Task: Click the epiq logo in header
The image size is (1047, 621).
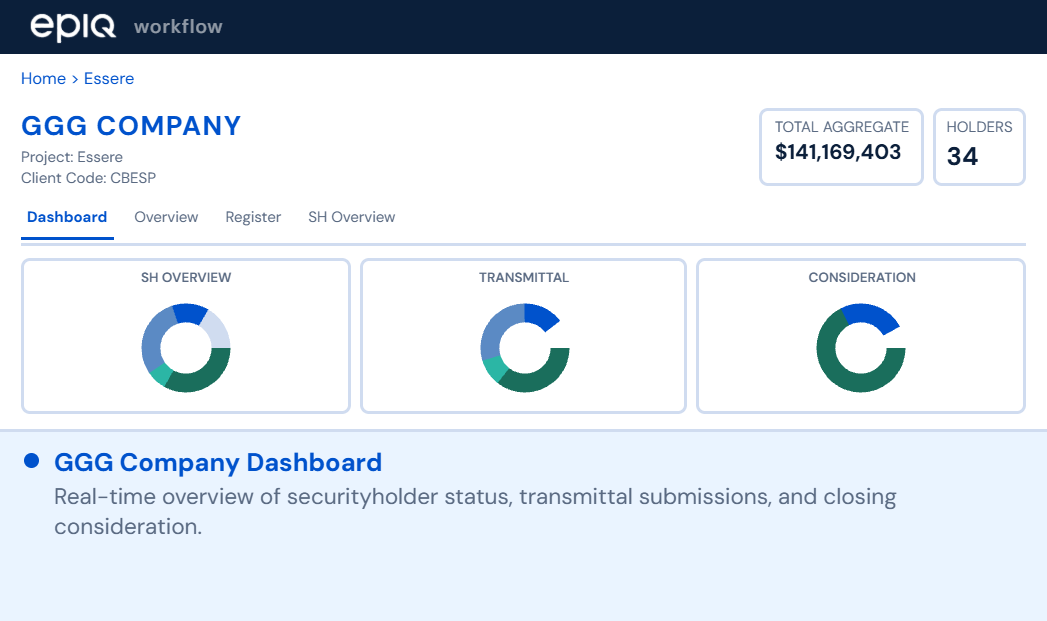Action: tap(73, 27)
